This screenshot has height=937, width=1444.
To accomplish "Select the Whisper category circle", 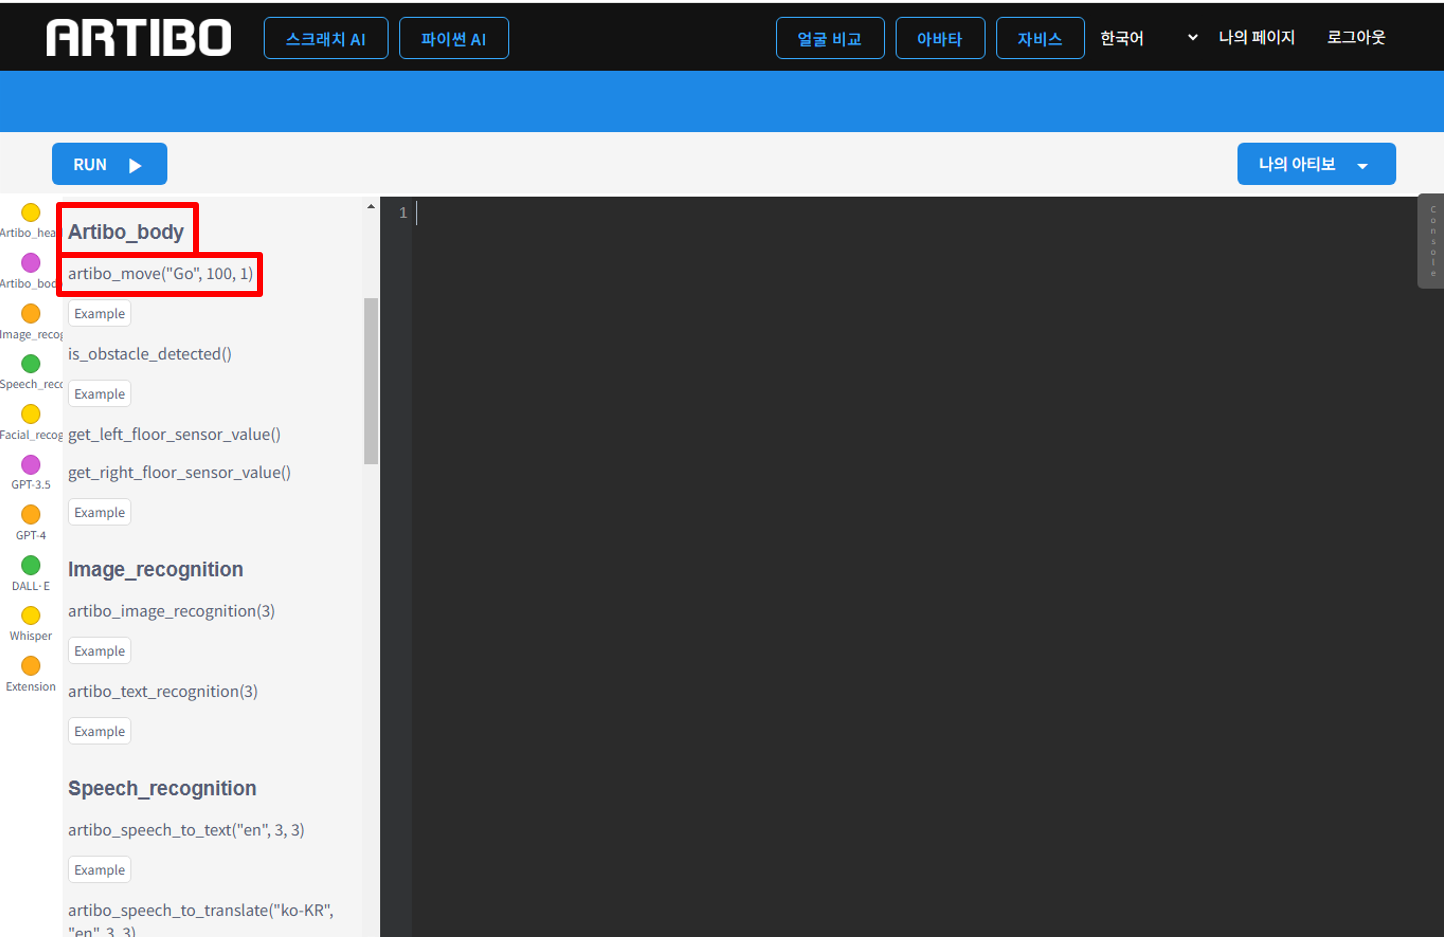I will [31, 615].
